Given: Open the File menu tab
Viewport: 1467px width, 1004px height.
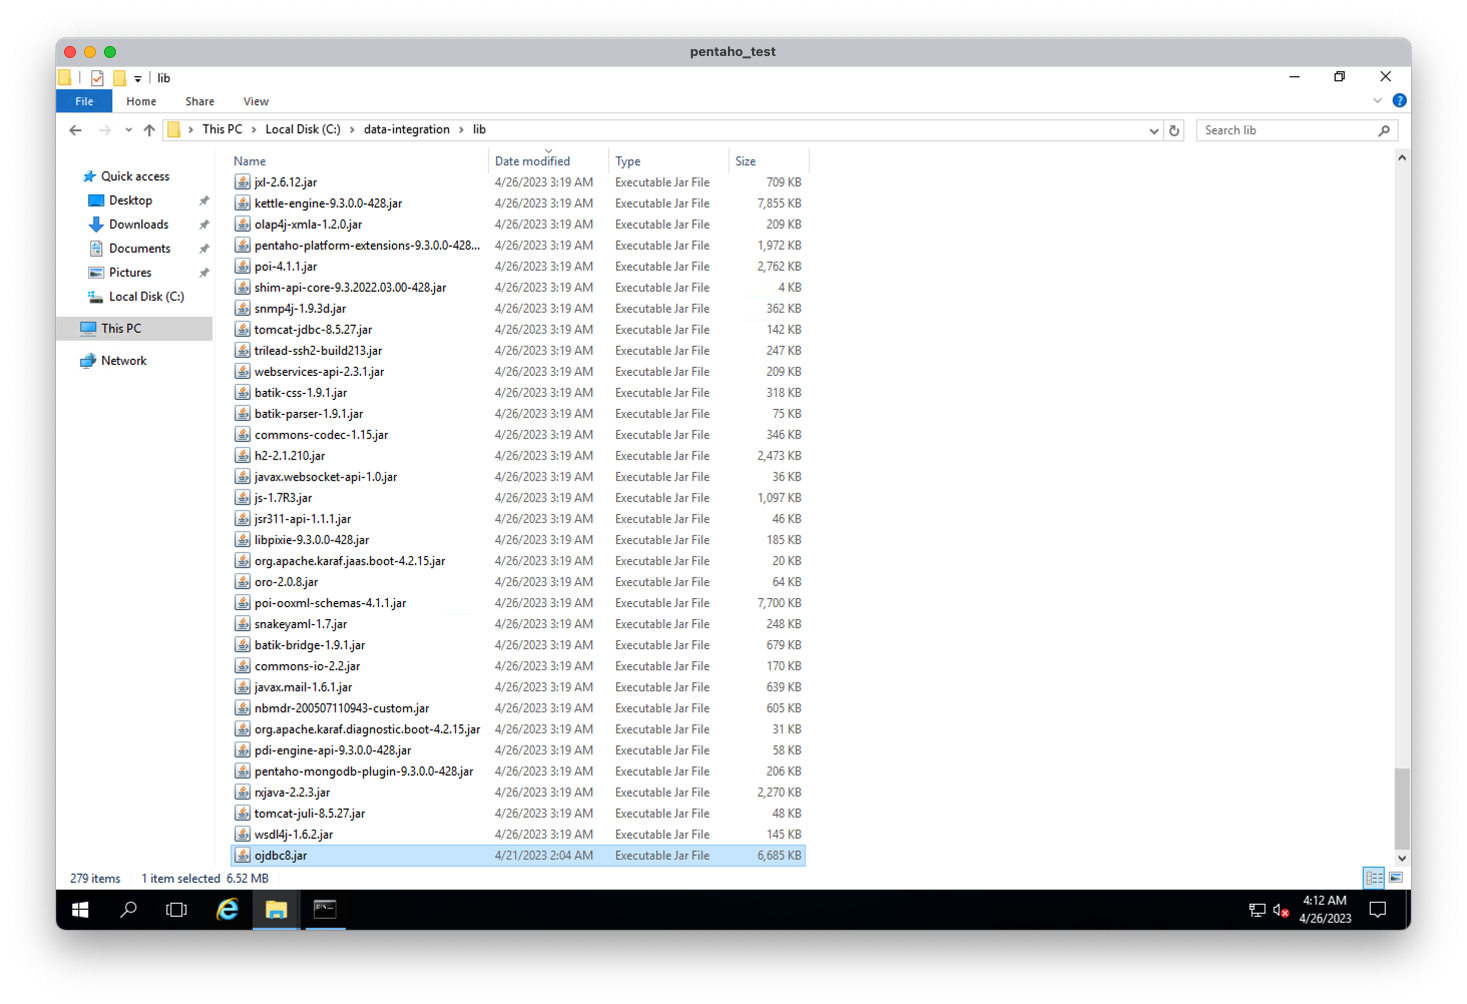Looking at the screenshot, I should click(84, 101).
